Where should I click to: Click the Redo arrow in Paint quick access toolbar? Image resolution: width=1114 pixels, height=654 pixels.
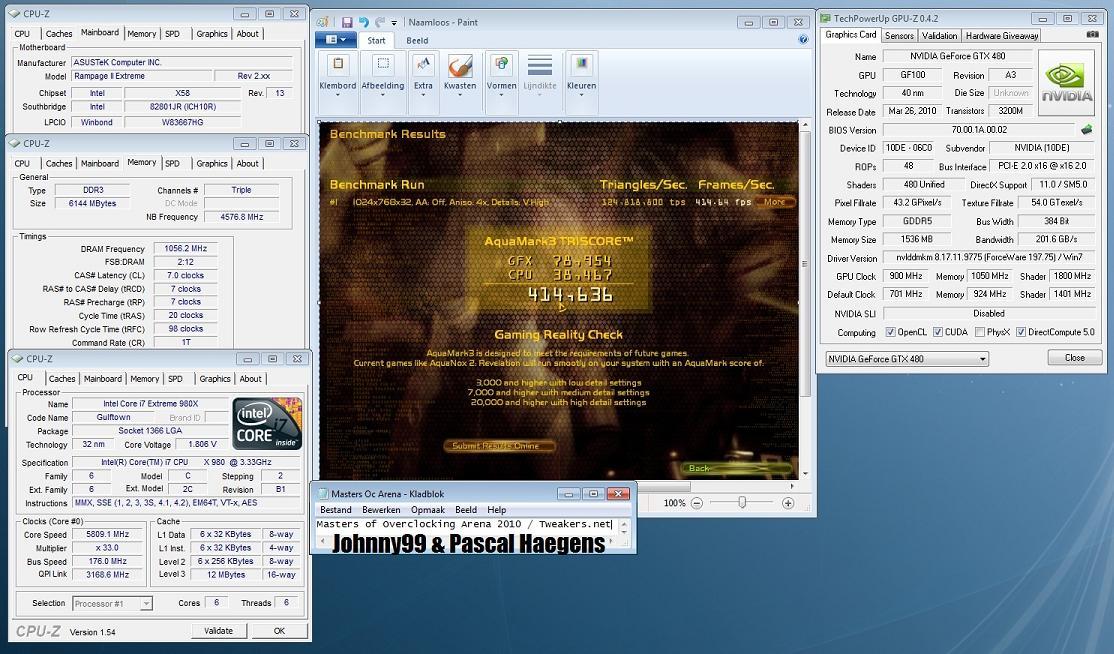click(380, 23)
